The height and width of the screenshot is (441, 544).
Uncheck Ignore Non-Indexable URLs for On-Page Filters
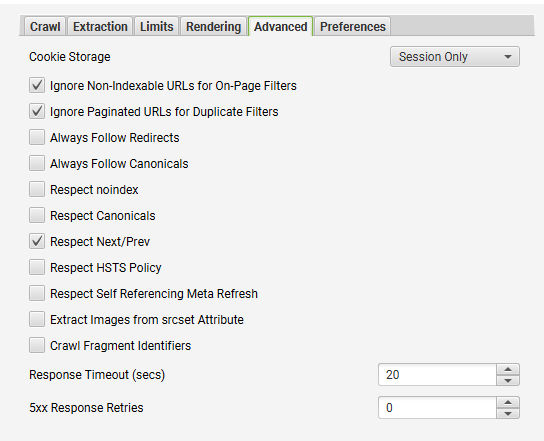click(x=37, y=85)
